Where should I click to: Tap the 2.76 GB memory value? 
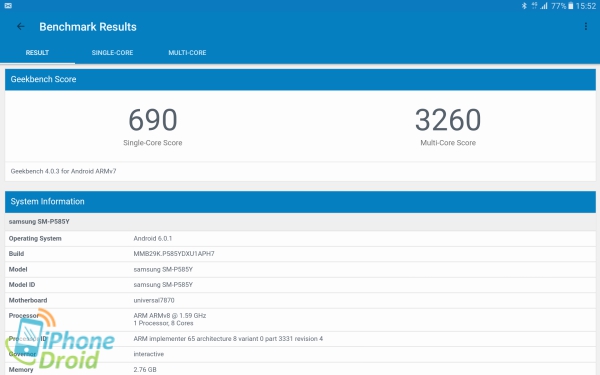point(145,370)
